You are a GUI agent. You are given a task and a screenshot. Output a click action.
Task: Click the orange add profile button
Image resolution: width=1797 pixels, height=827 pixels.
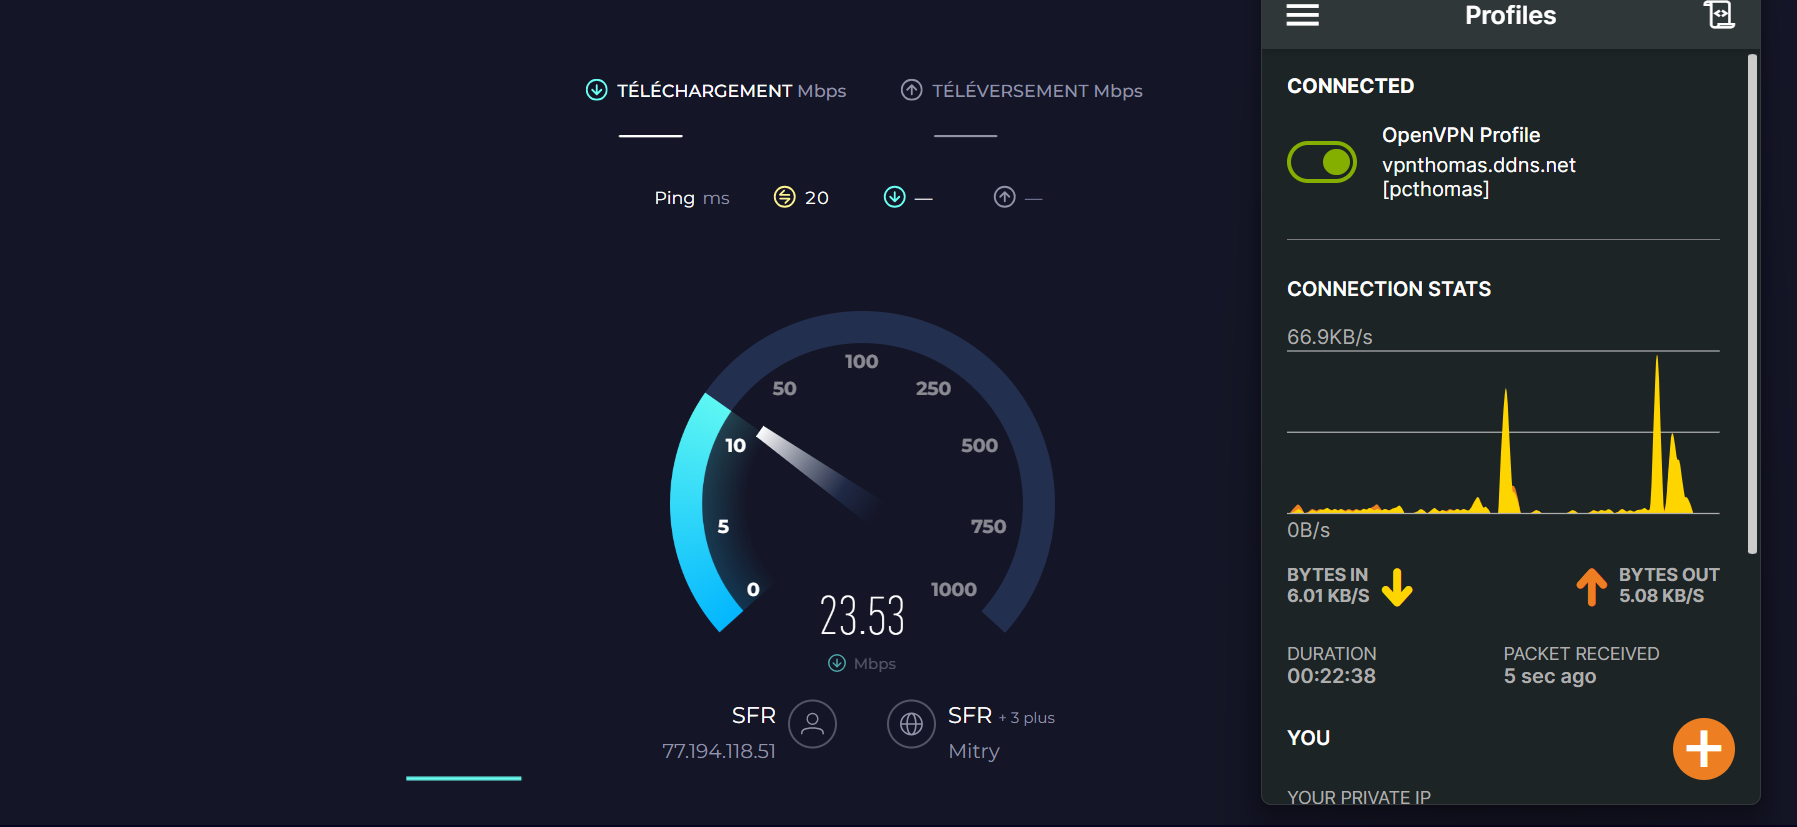tap(1703, 748)
